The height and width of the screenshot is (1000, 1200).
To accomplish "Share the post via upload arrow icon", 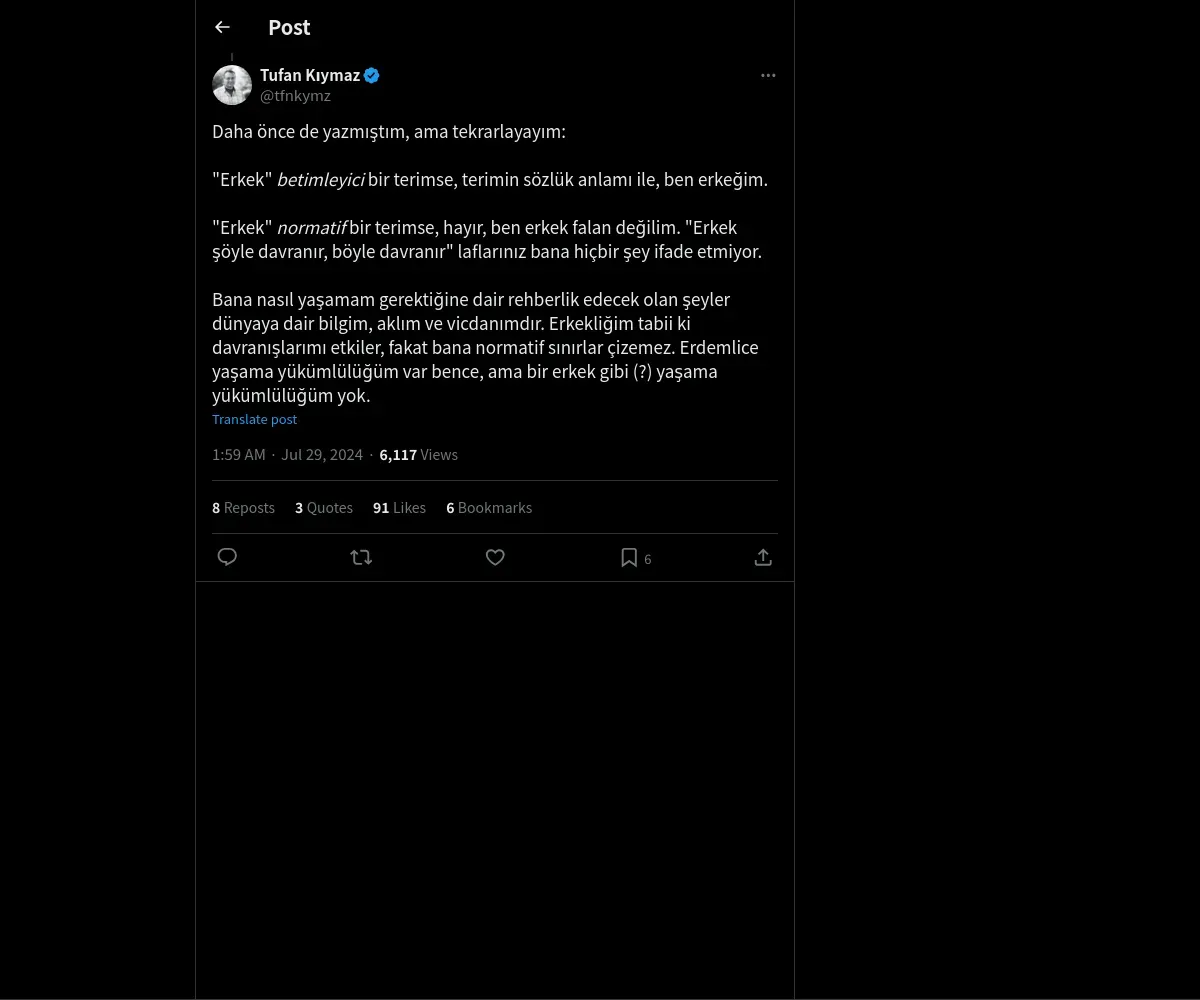I will [763, 558].
